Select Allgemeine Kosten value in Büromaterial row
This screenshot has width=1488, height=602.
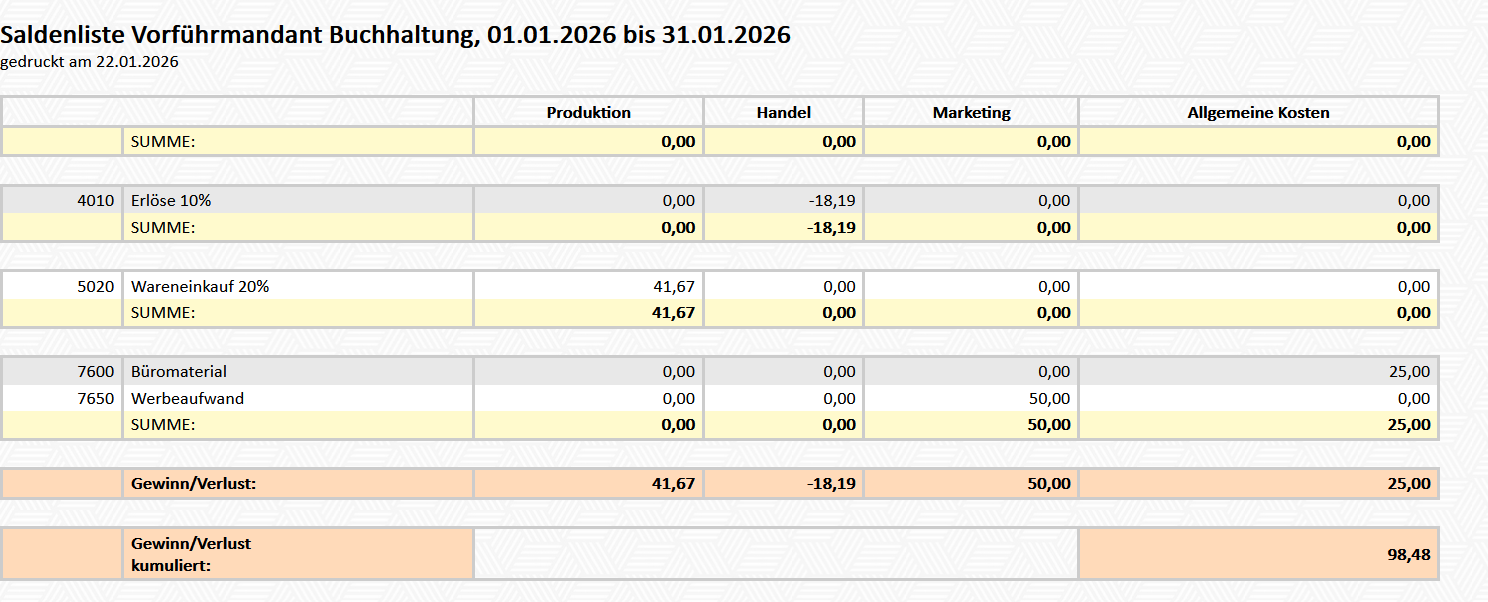[1409, 371]
